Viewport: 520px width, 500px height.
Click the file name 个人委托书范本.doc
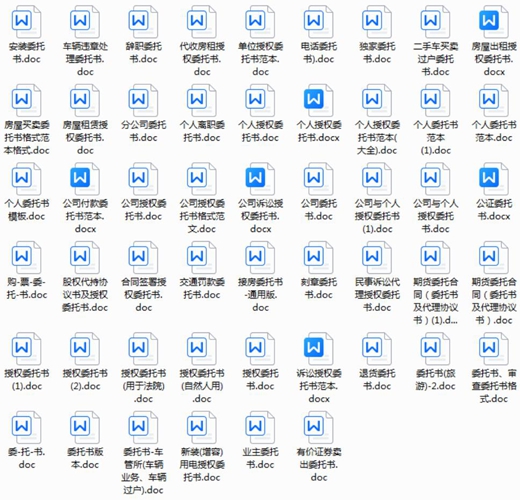[x=494, y=131]
